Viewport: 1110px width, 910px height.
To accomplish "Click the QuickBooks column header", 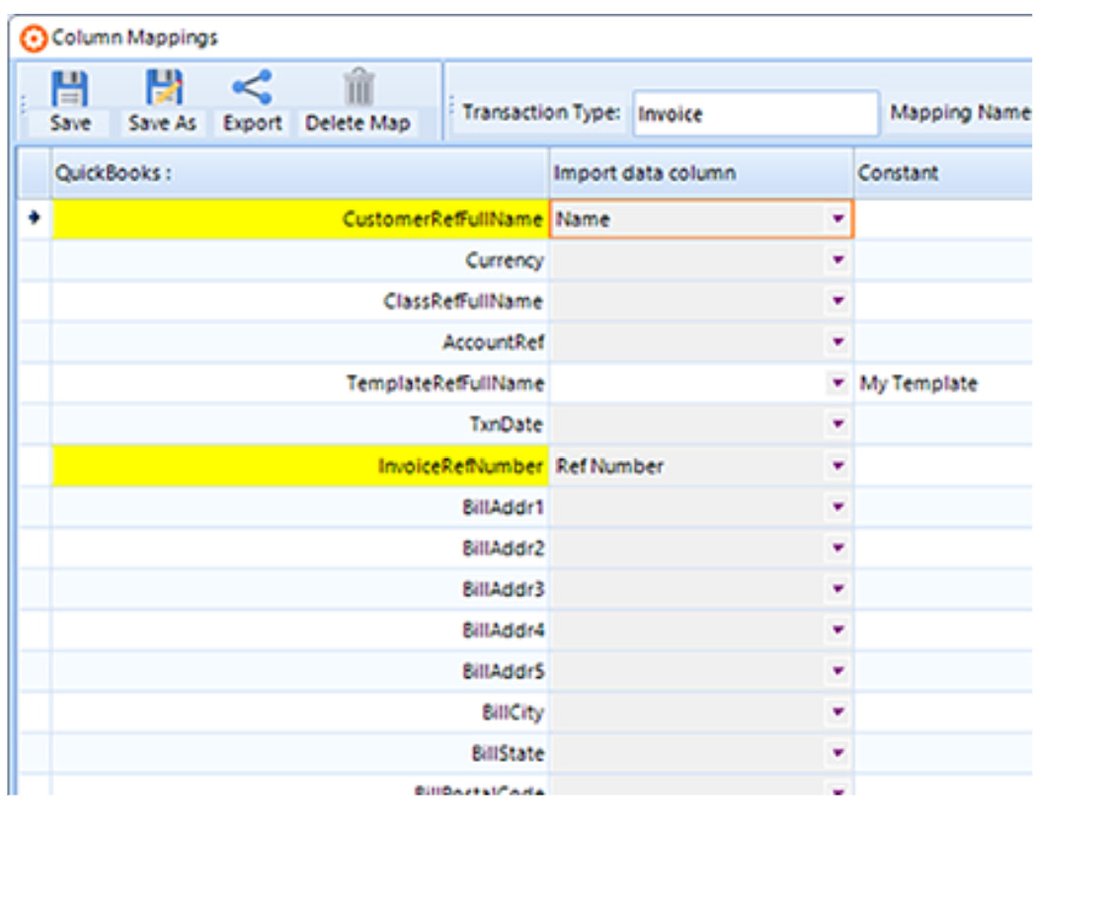I will pos(299,173).
